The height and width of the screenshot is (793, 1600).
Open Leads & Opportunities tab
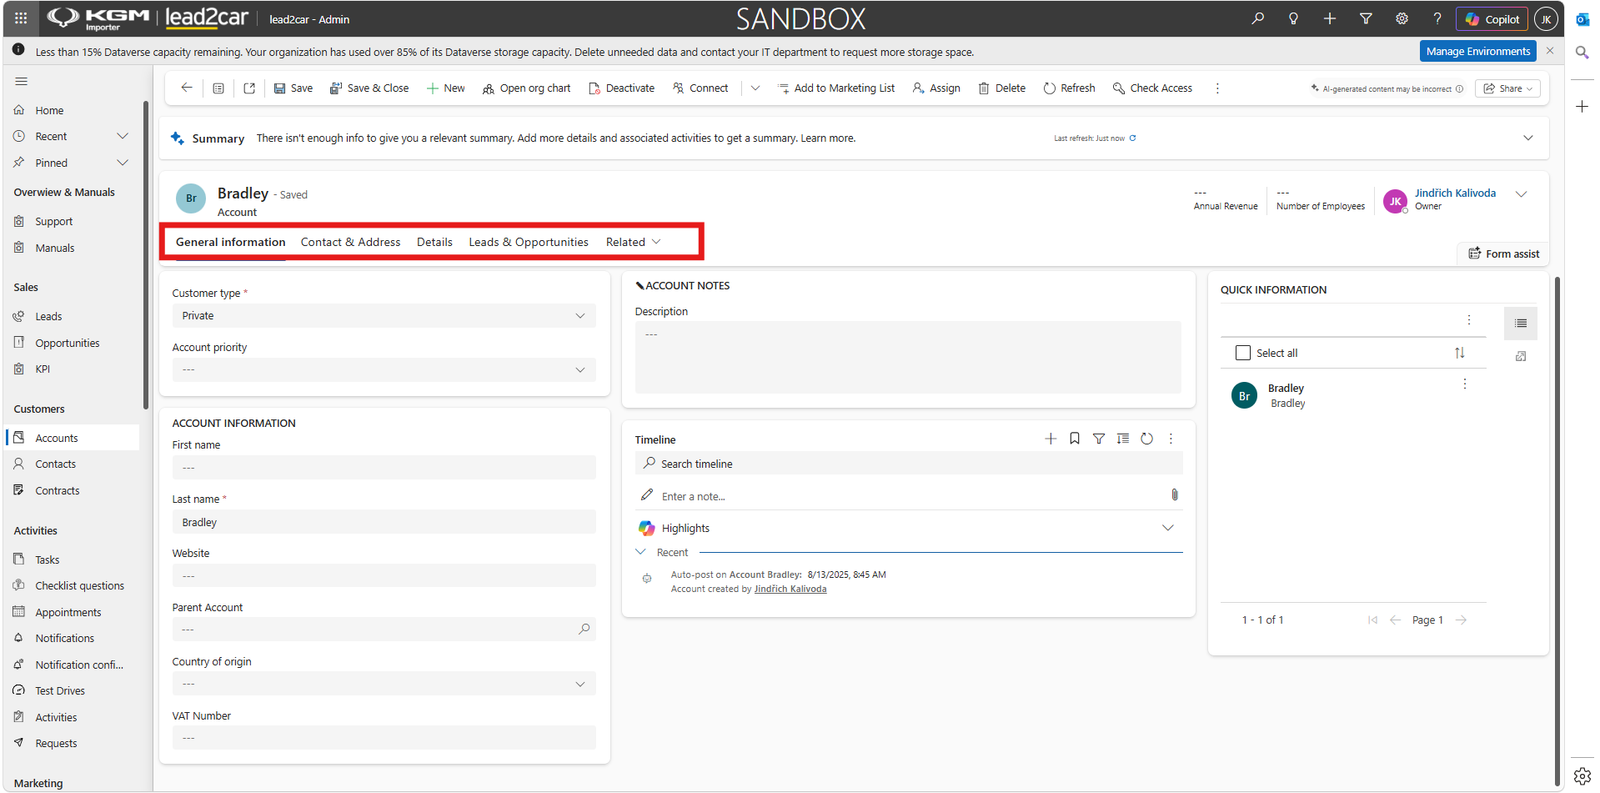(528, 242)
